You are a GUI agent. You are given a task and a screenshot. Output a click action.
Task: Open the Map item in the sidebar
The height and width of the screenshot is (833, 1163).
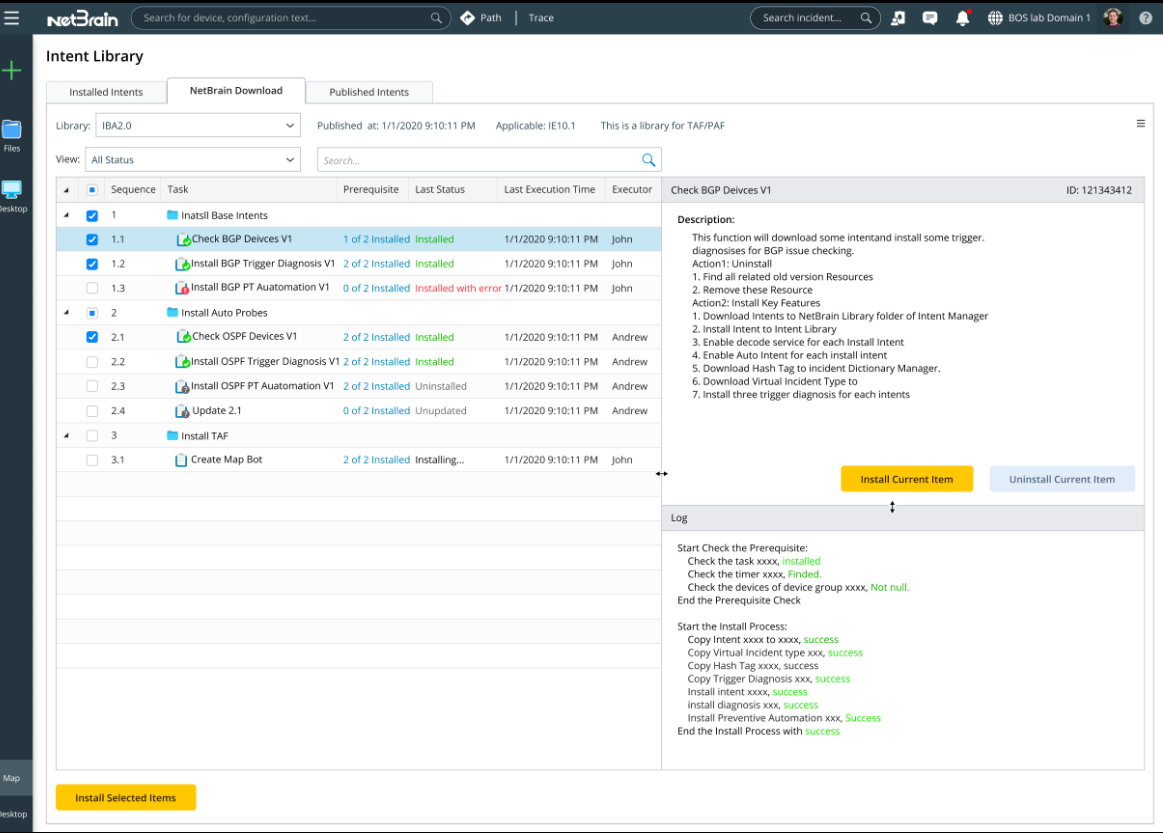point(12,778)
